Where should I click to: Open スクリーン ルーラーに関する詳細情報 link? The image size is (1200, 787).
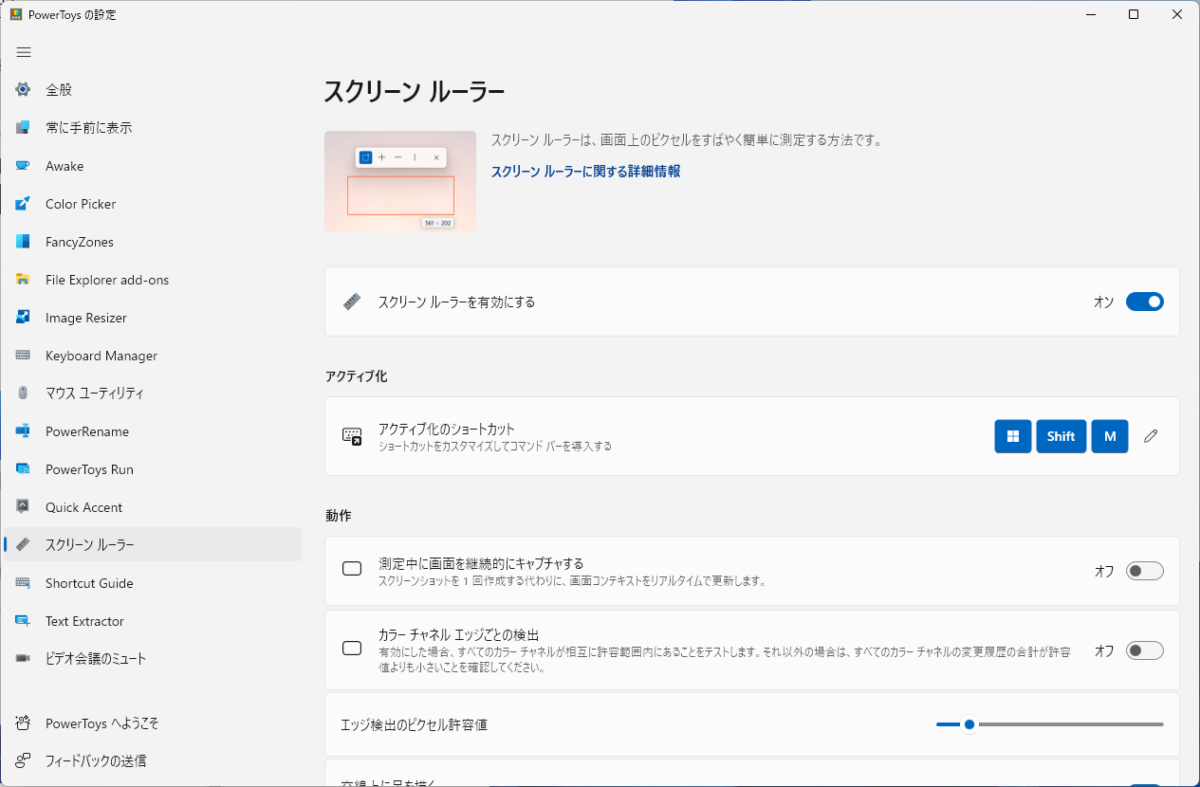[586, 172]
